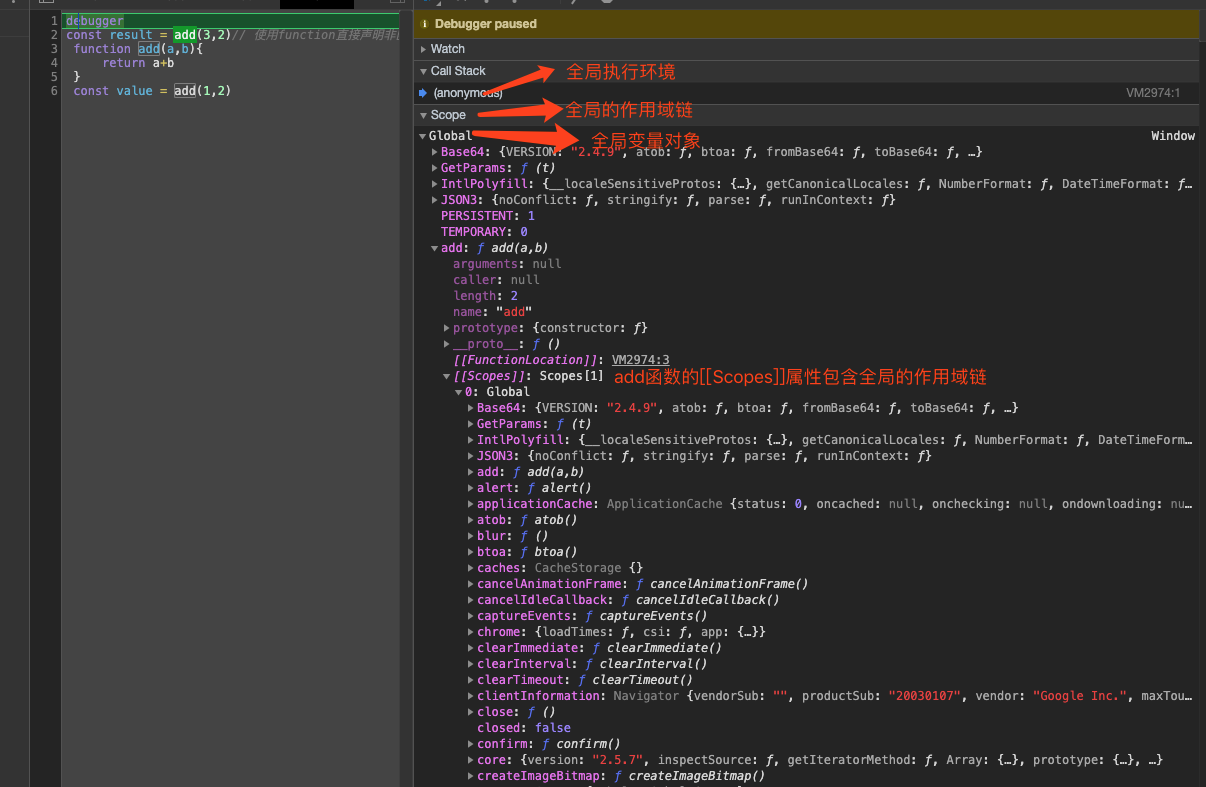Expand JSON3 directly under the top Global

coord(435,200)
